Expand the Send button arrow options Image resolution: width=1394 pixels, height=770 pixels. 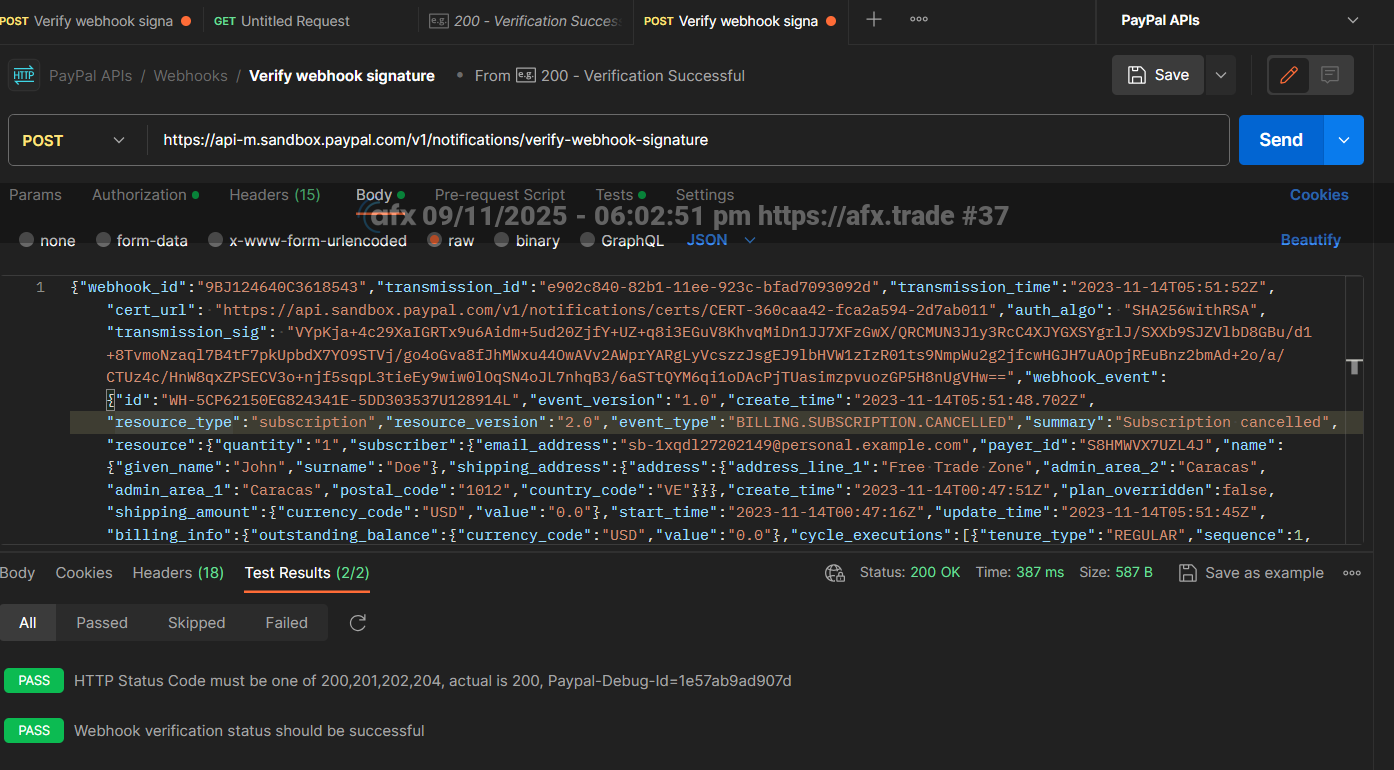point(1344,140)
